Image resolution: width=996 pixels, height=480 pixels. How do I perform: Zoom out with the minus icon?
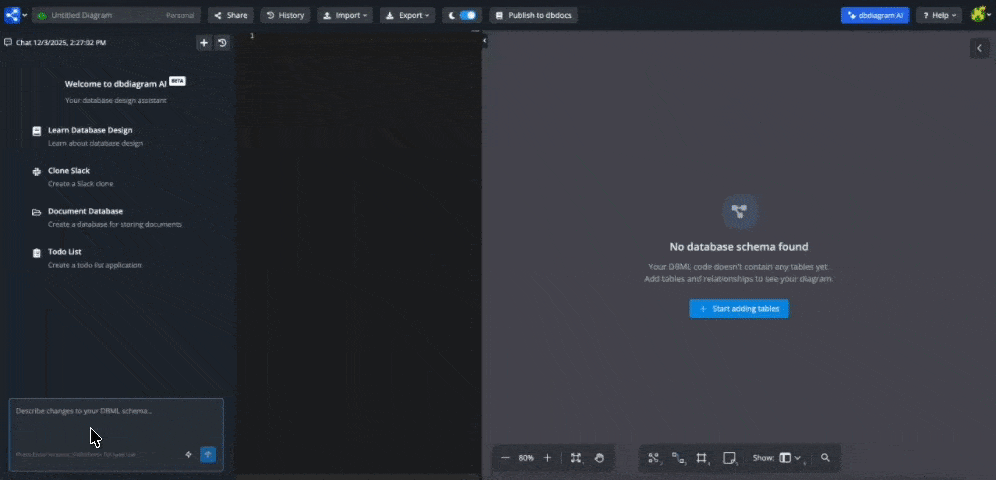click(x=506, y=458)
